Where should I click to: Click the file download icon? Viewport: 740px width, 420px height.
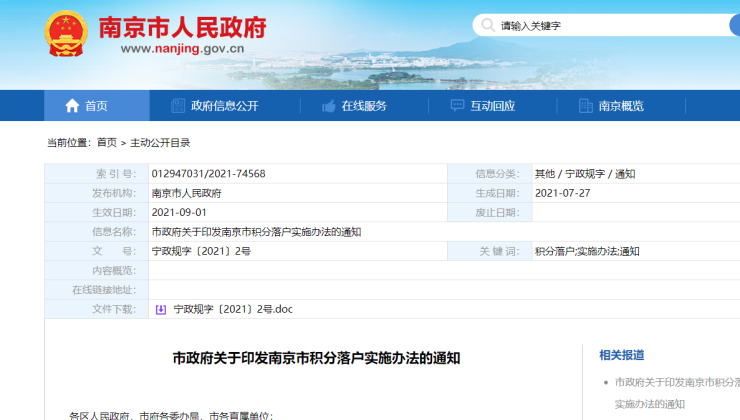(x=160, y=310)
